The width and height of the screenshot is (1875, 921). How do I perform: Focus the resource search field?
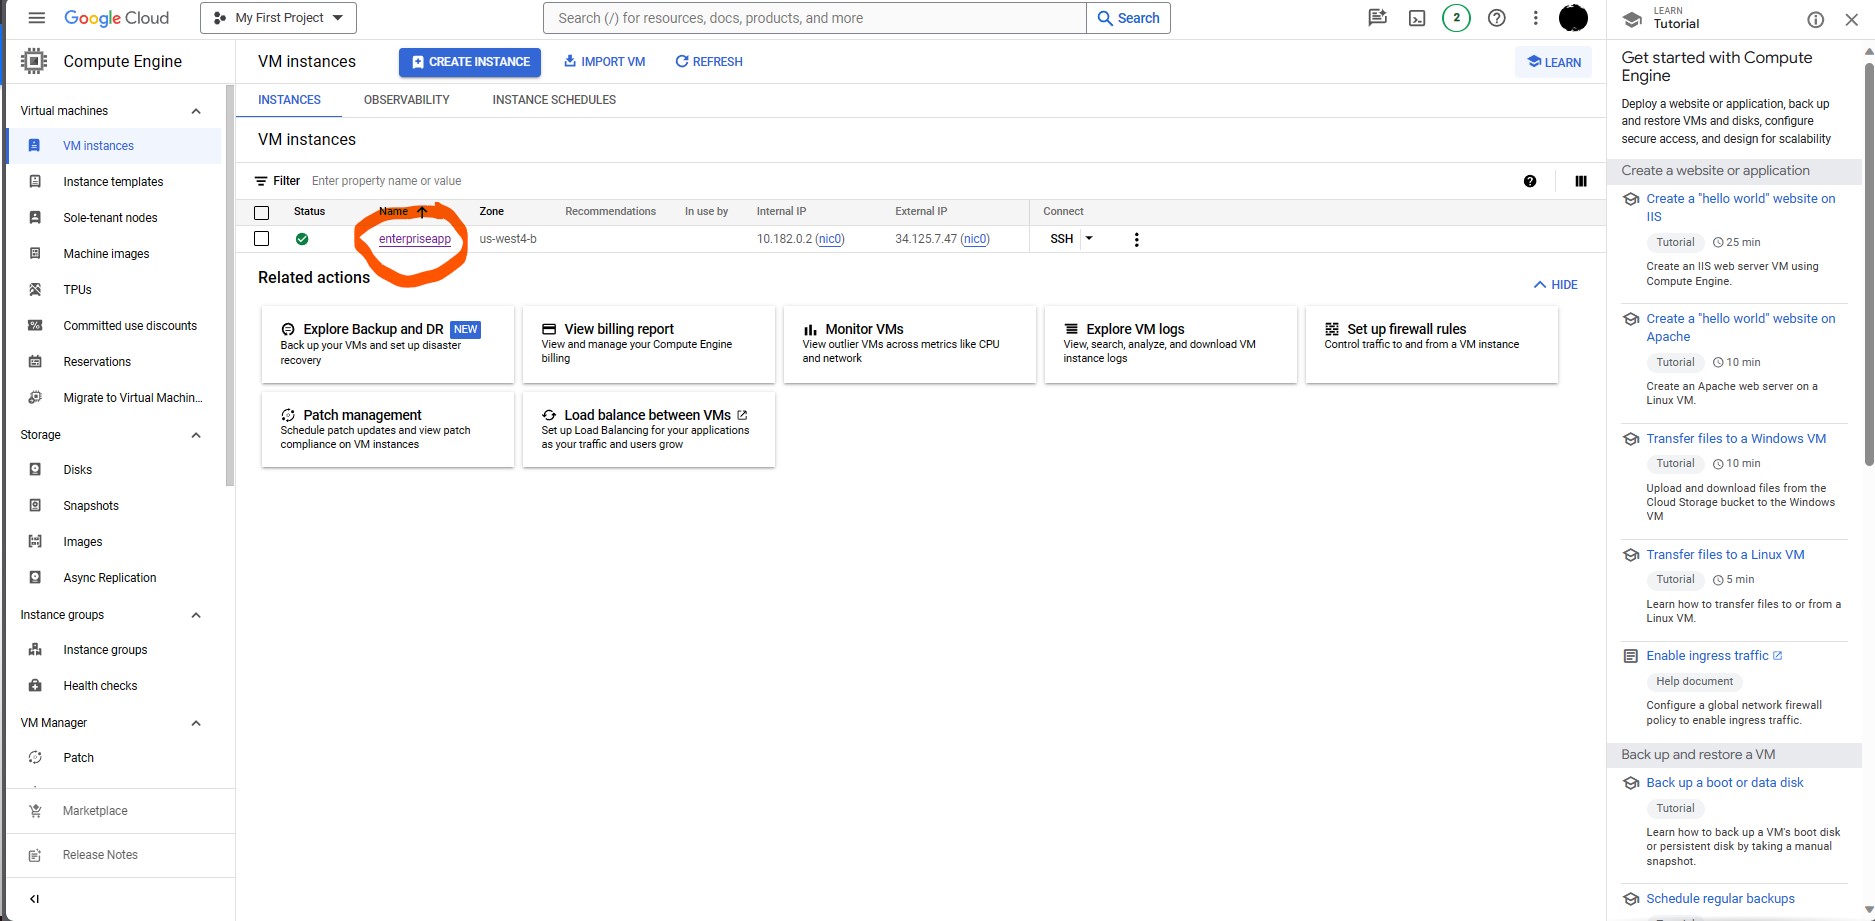pos(815,18)
